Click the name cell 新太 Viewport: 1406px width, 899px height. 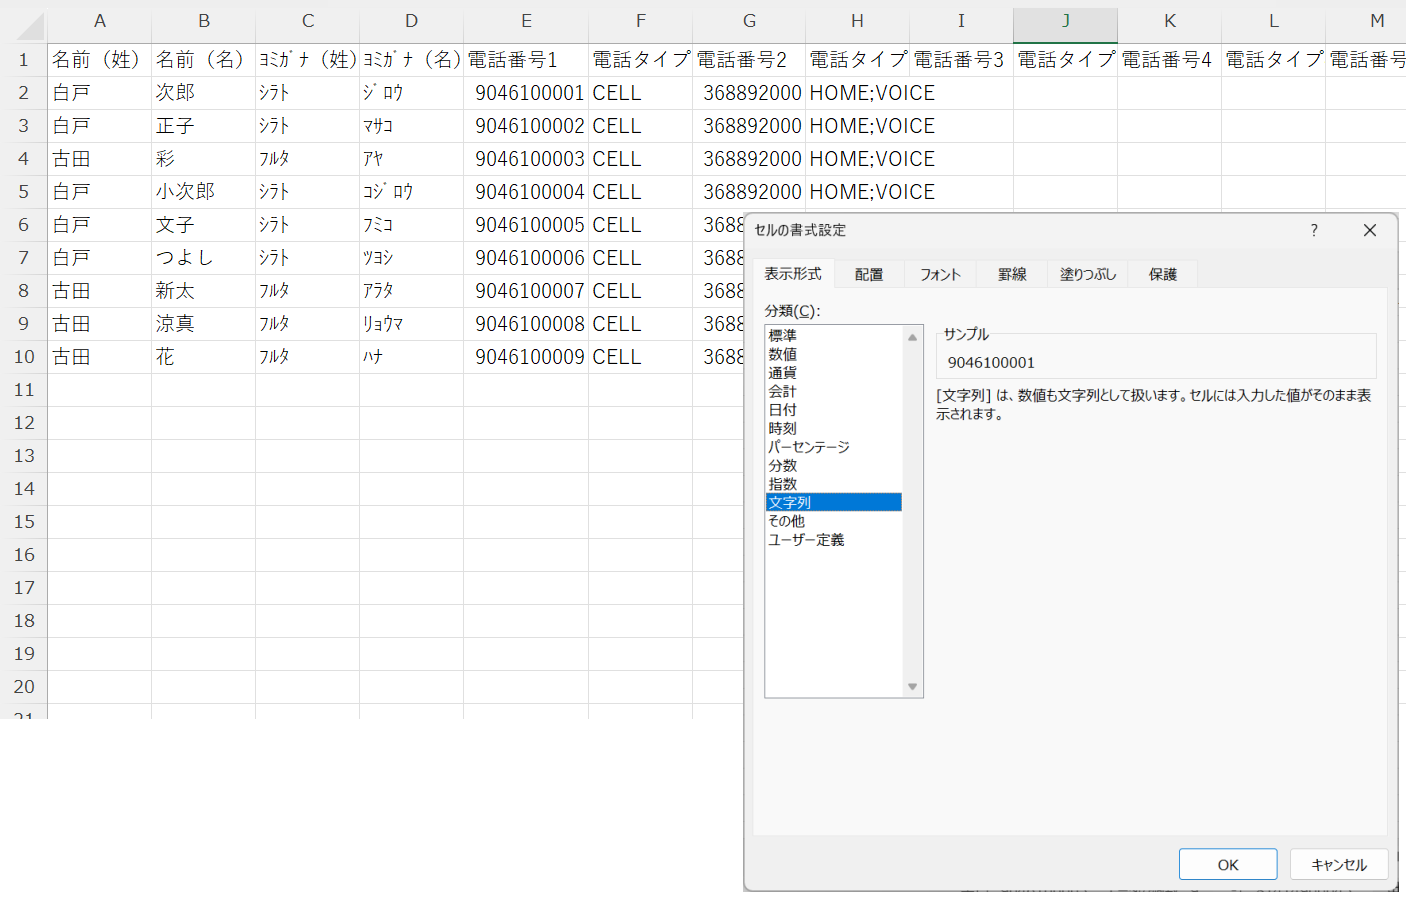204,291
